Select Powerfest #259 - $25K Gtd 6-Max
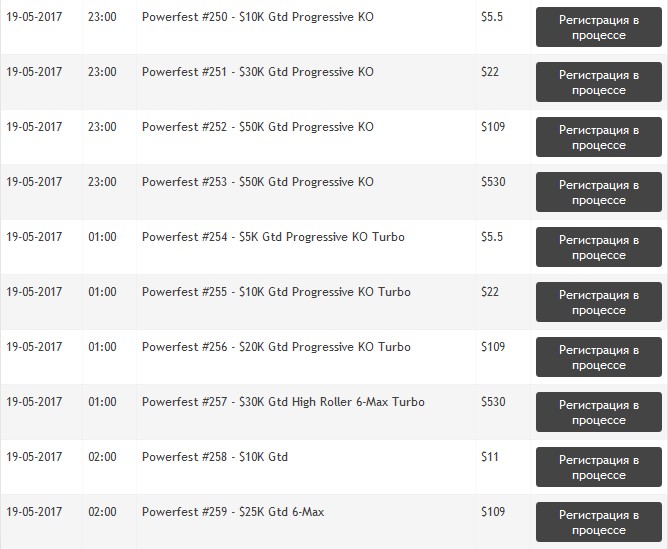 (233, 512)
